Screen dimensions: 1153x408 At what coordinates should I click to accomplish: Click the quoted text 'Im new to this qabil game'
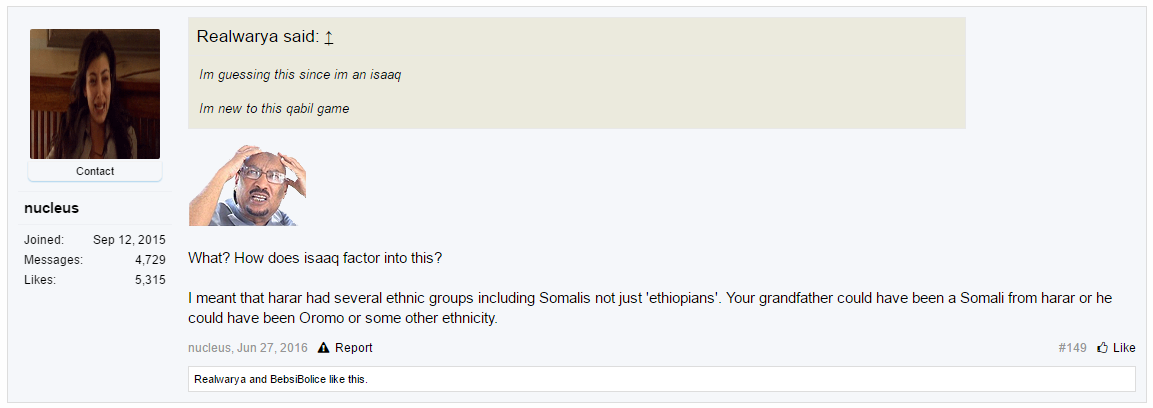pyautogui.click(x=274, y=109)
